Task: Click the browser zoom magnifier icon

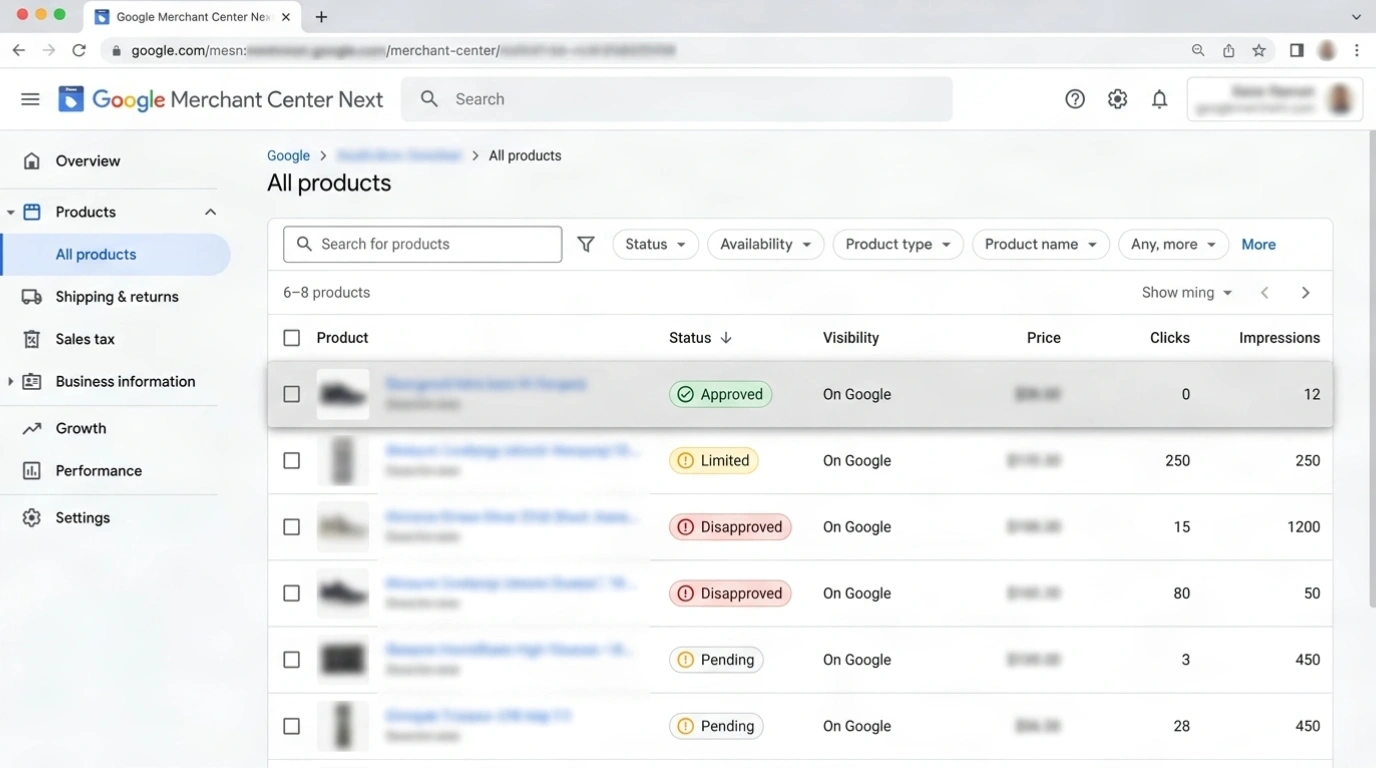Action: pos(1198,50)
